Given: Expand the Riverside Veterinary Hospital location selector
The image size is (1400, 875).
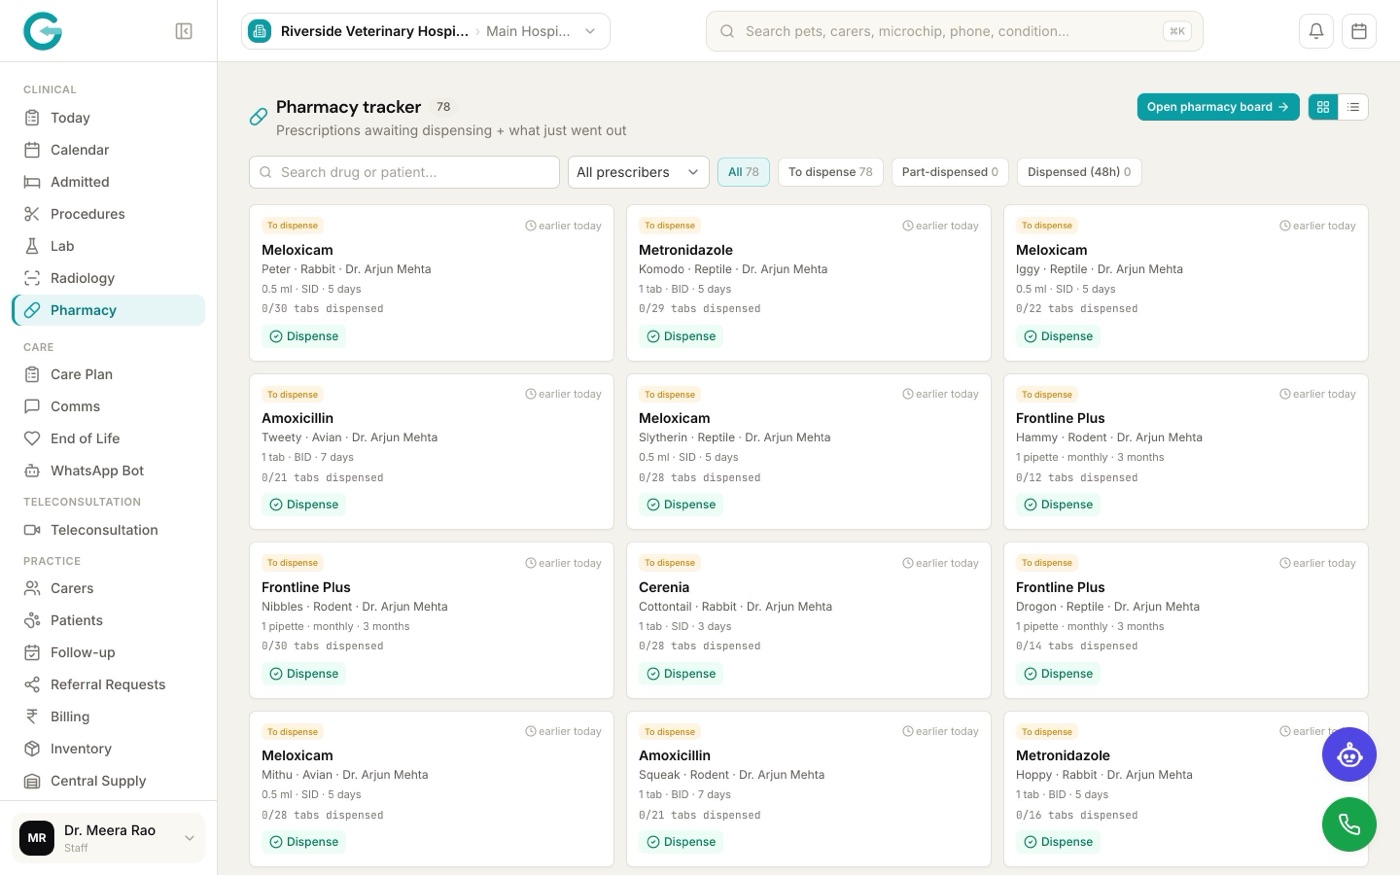Looking at the screenshot, I should pyautogui.click(x=425, y=31).
